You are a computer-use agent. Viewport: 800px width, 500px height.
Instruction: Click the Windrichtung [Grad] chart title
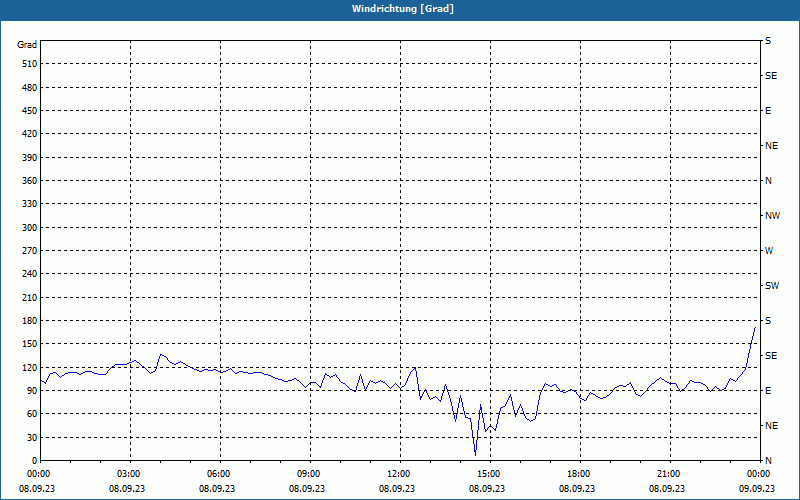pos(403,9)
